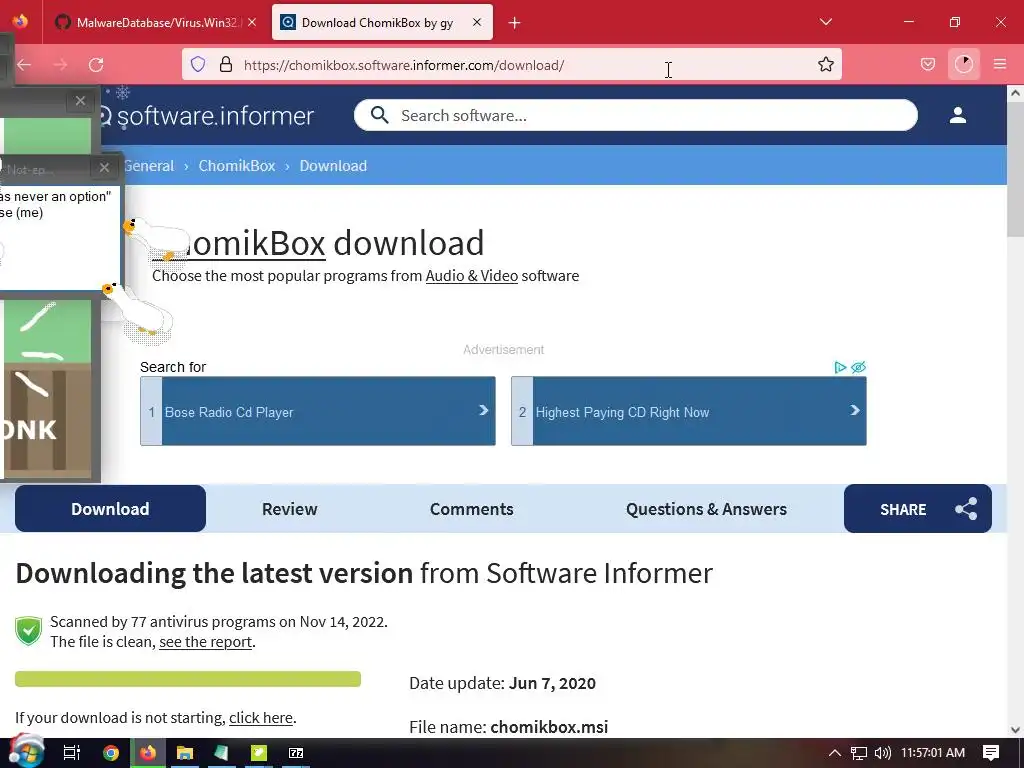The height and width of the screenshot is (768, 1024).
Task: Launch Chrome from the taskbar
Action: (x=110, y=753)
